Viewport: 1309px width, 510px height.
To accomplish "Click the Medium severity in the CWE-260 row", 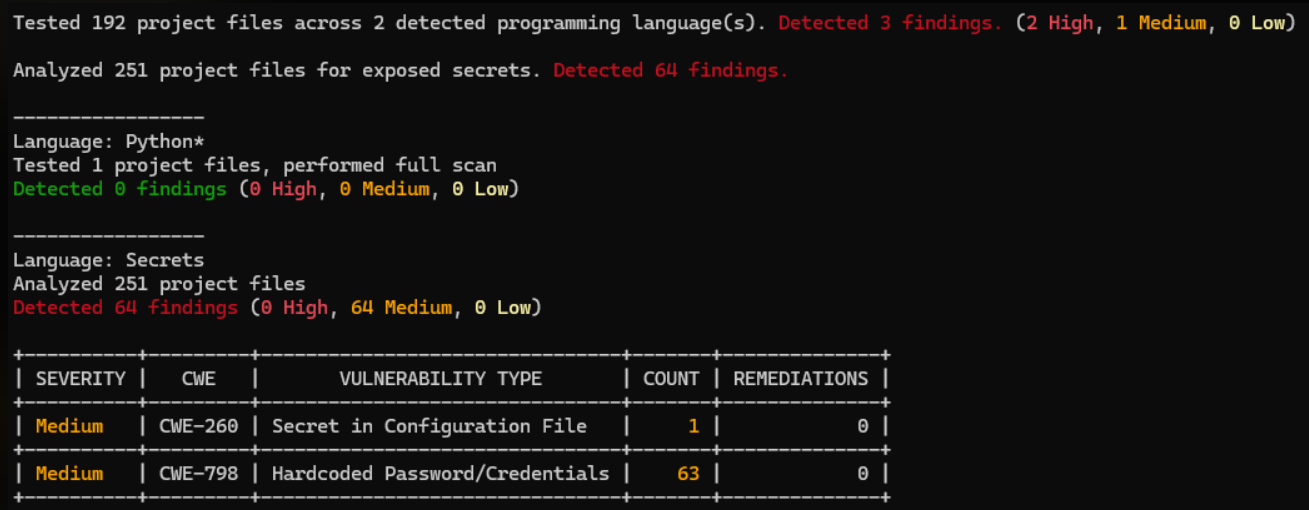I will coord(69,426).
